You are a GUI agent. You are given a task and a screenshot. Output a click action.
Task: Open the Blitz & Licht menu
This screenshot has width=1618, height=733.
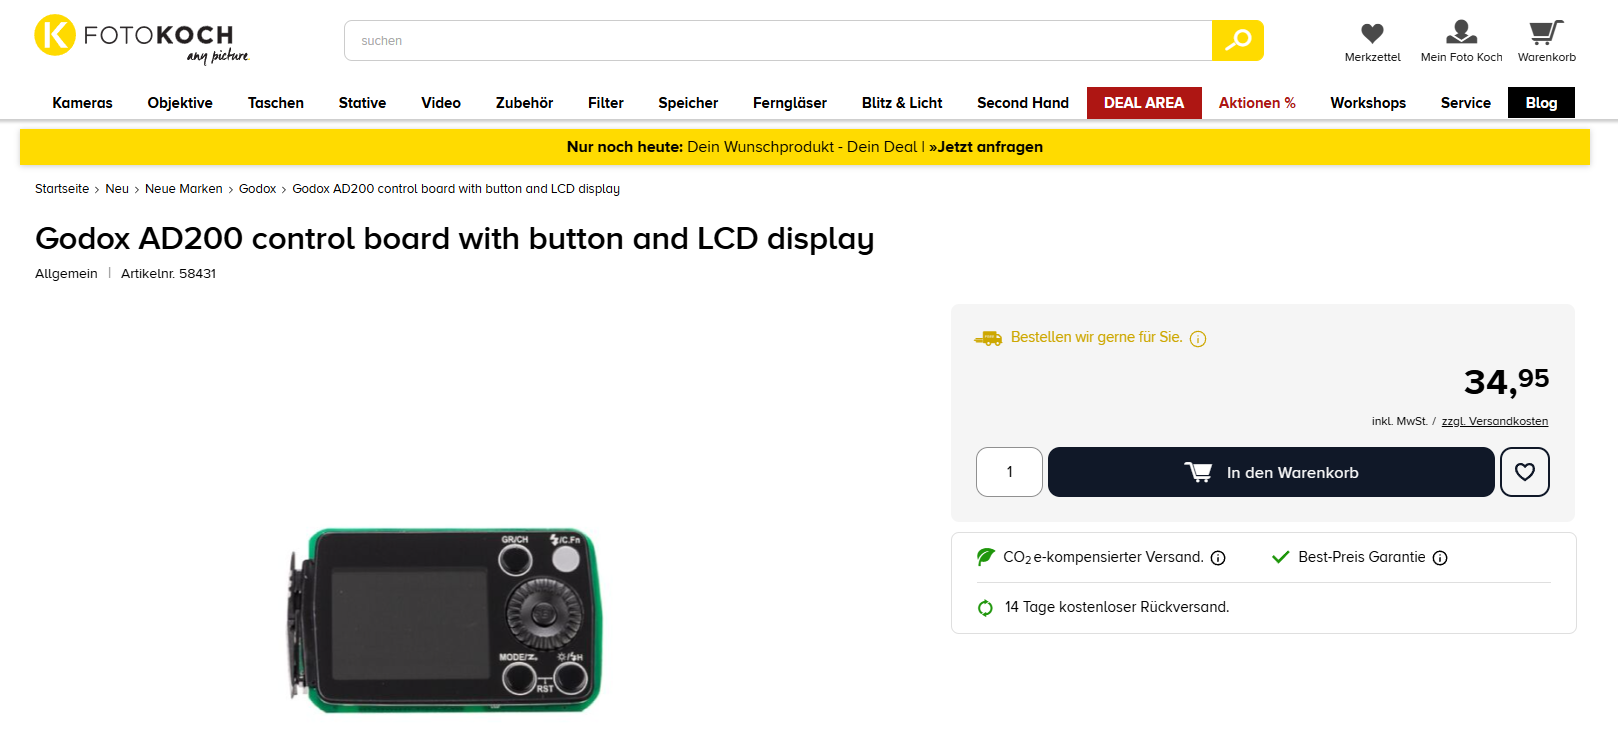(x=902, y=103)
